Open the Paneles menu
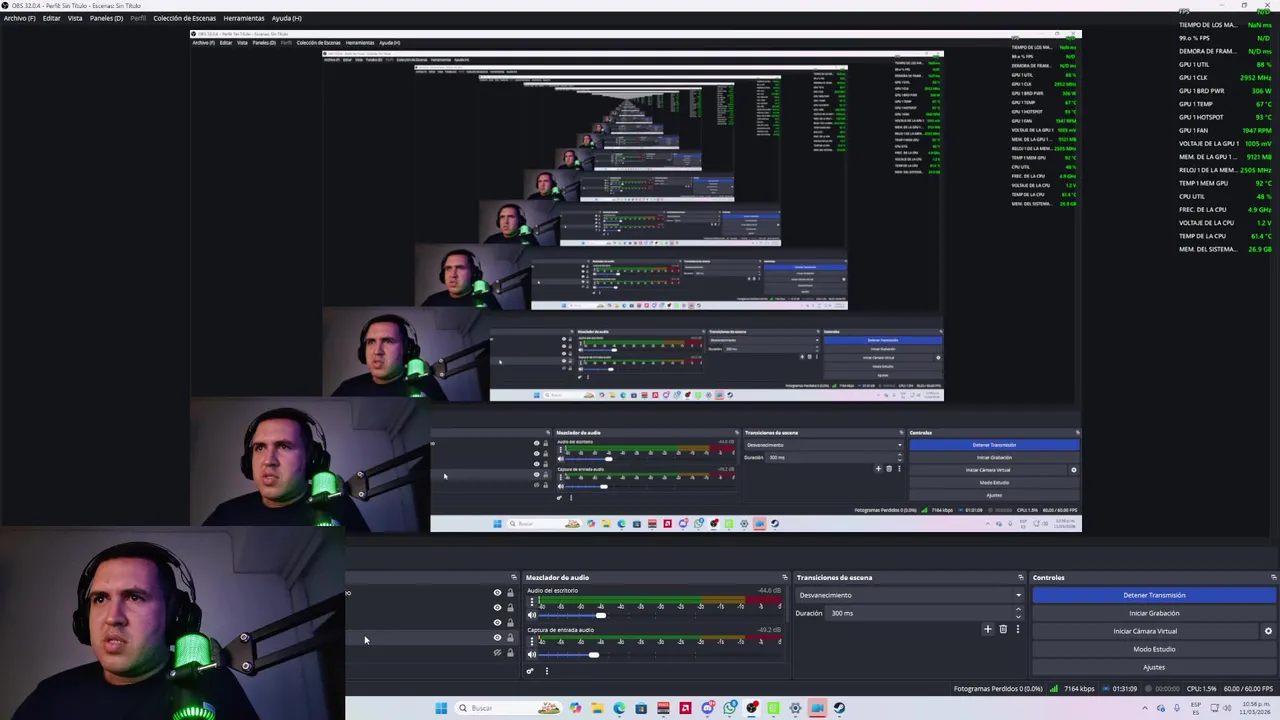Image resolution: width=1280 pixels, height=720 pixels. coord(106,18)
